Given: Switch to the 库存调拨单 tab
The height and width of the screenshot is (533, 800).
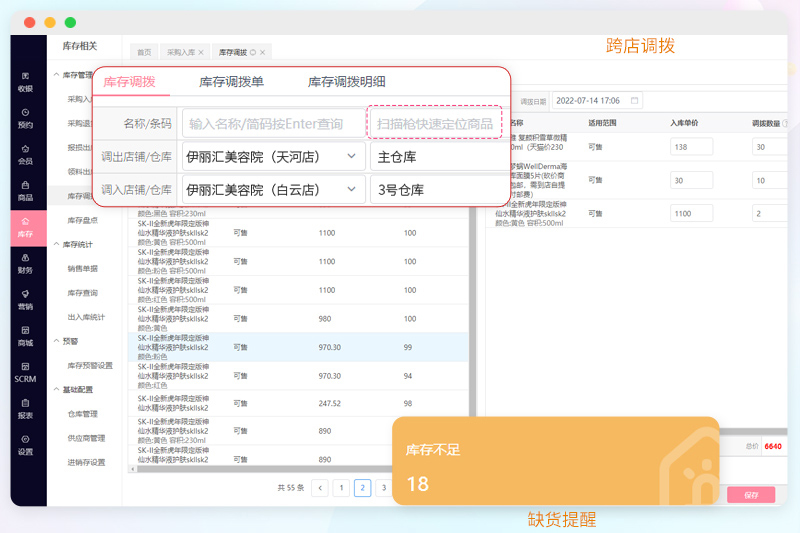Looking at the screenshot, I should (232, 82).
